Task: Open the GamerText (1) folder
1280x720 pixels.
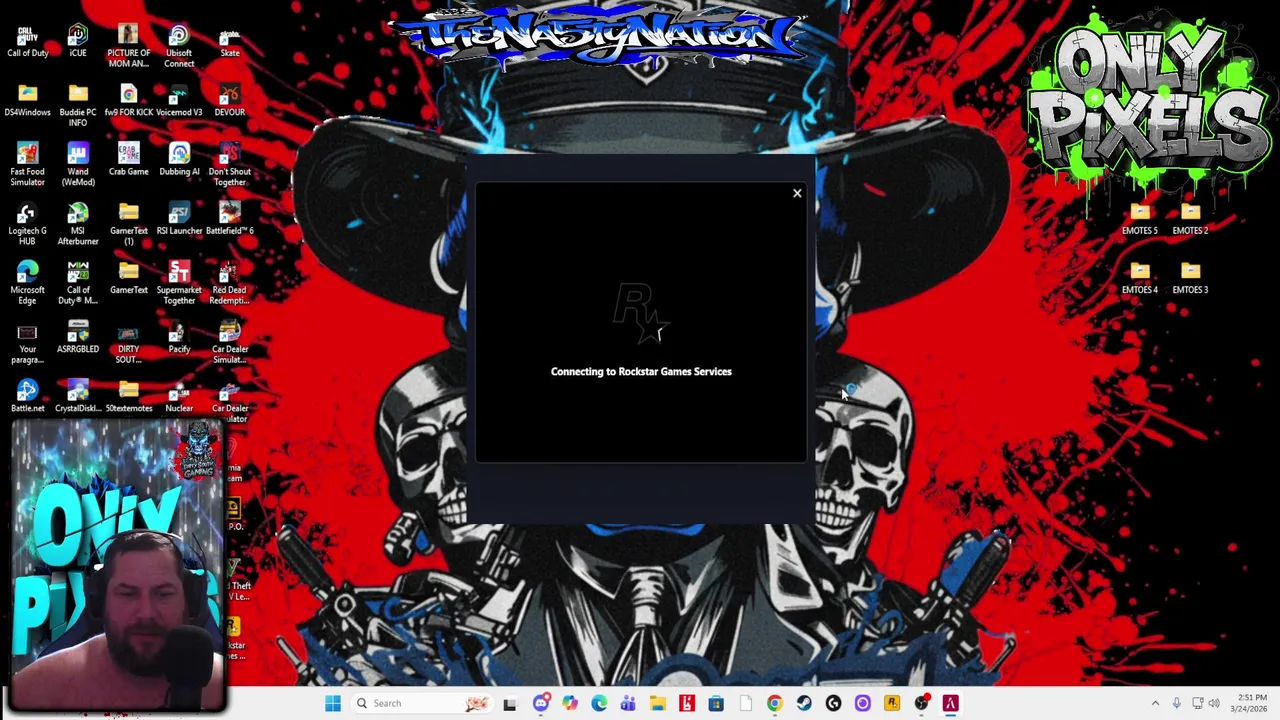Action: pos(128,224)
